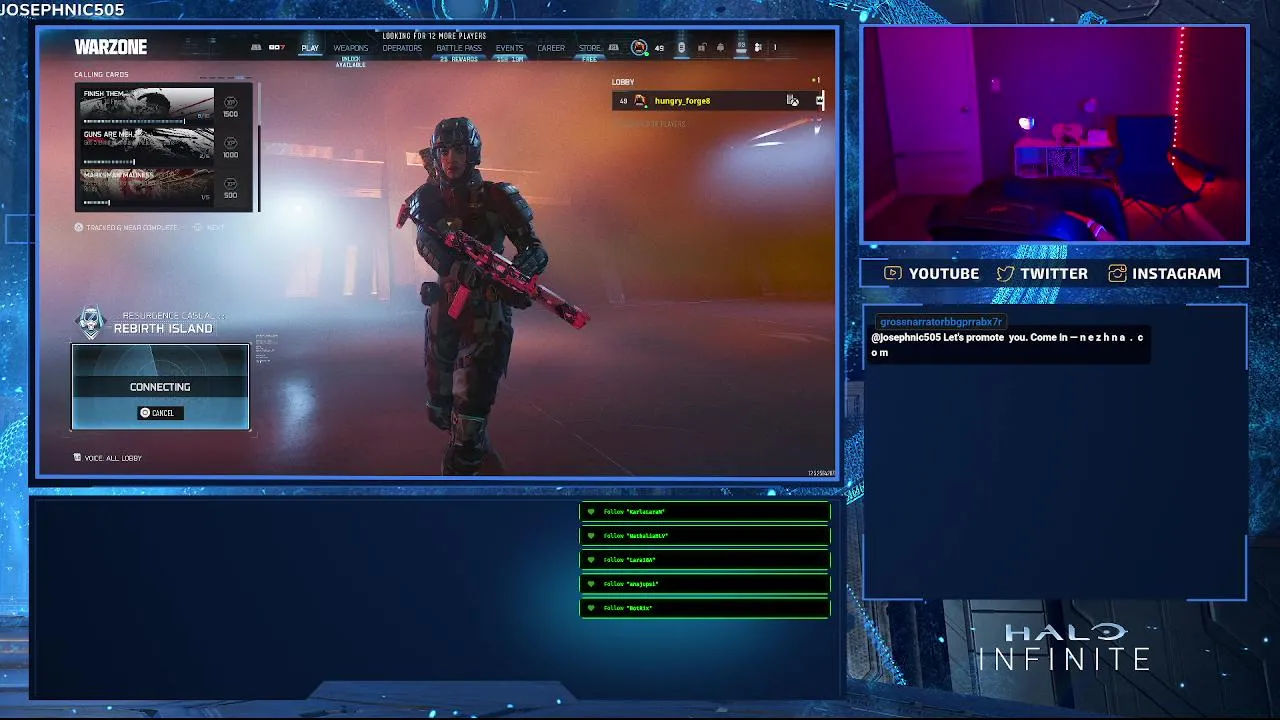Click Tracked & Near Complete filter
This screenshot has height=720, width=1280.
click(126, 227)
